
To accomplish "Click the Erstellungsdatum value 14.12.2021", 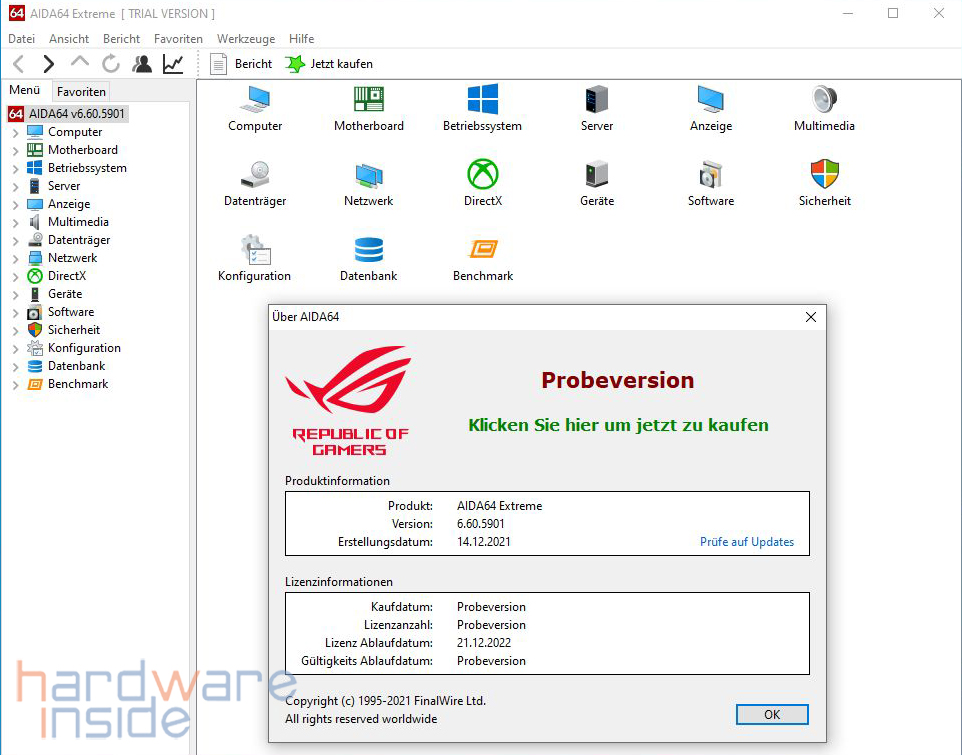I will pos(483,542).
